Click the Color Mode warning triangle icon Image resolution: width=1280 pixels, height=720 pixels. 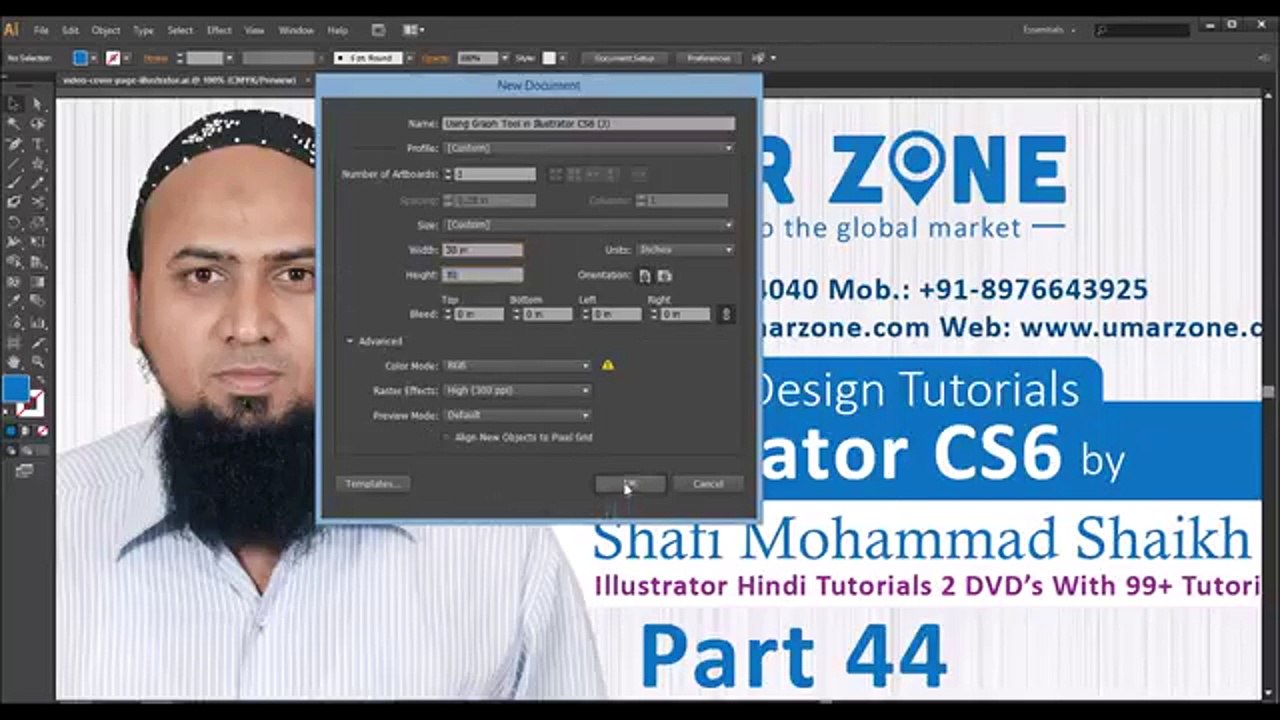(x=608, y=365)
